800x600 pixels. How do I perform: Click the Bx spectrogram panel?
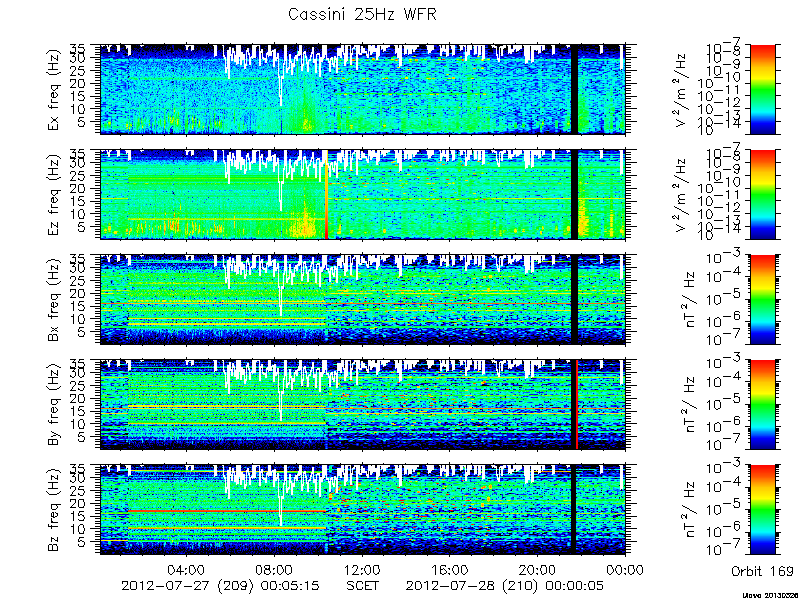pos(363,299)
